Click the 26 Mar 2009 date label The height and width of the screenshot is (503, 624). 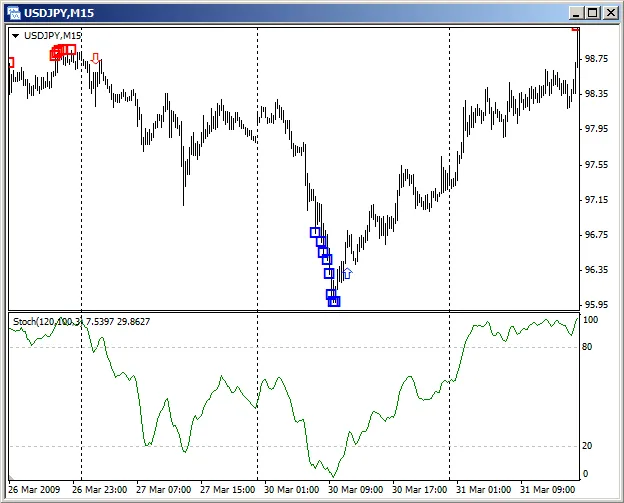34,491
